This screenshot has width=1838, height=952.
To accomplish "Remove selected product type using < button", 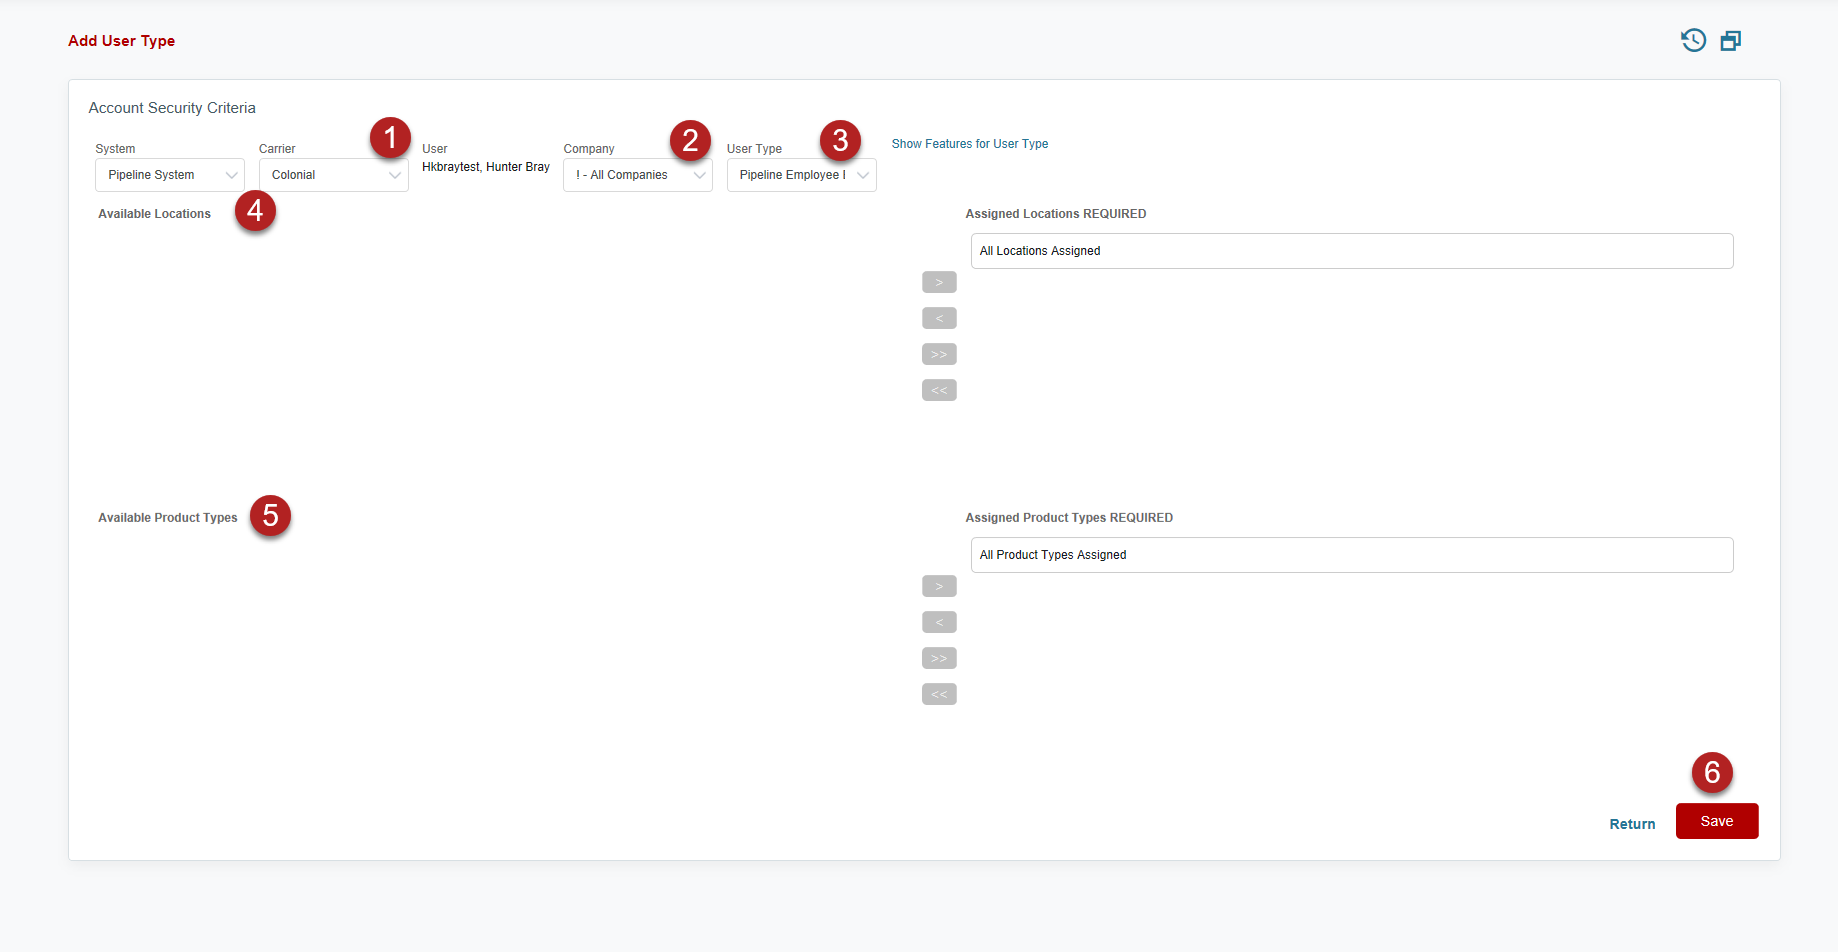I will click(939, 622).
